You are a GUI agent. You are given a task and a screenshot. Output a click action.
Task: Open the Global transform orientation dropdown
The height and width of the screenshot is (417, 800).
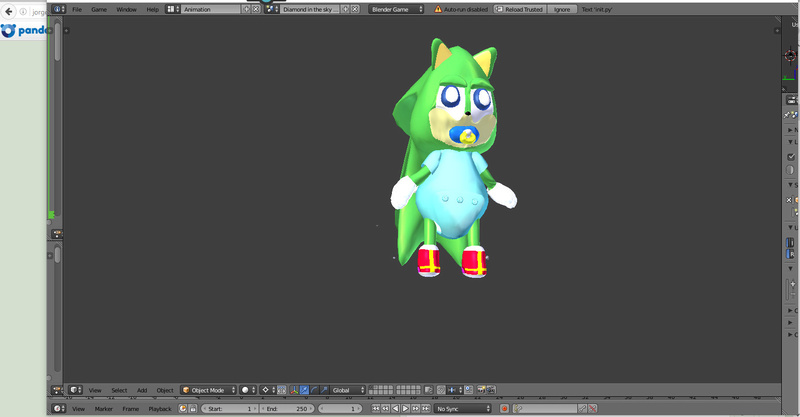coord(348,390)
